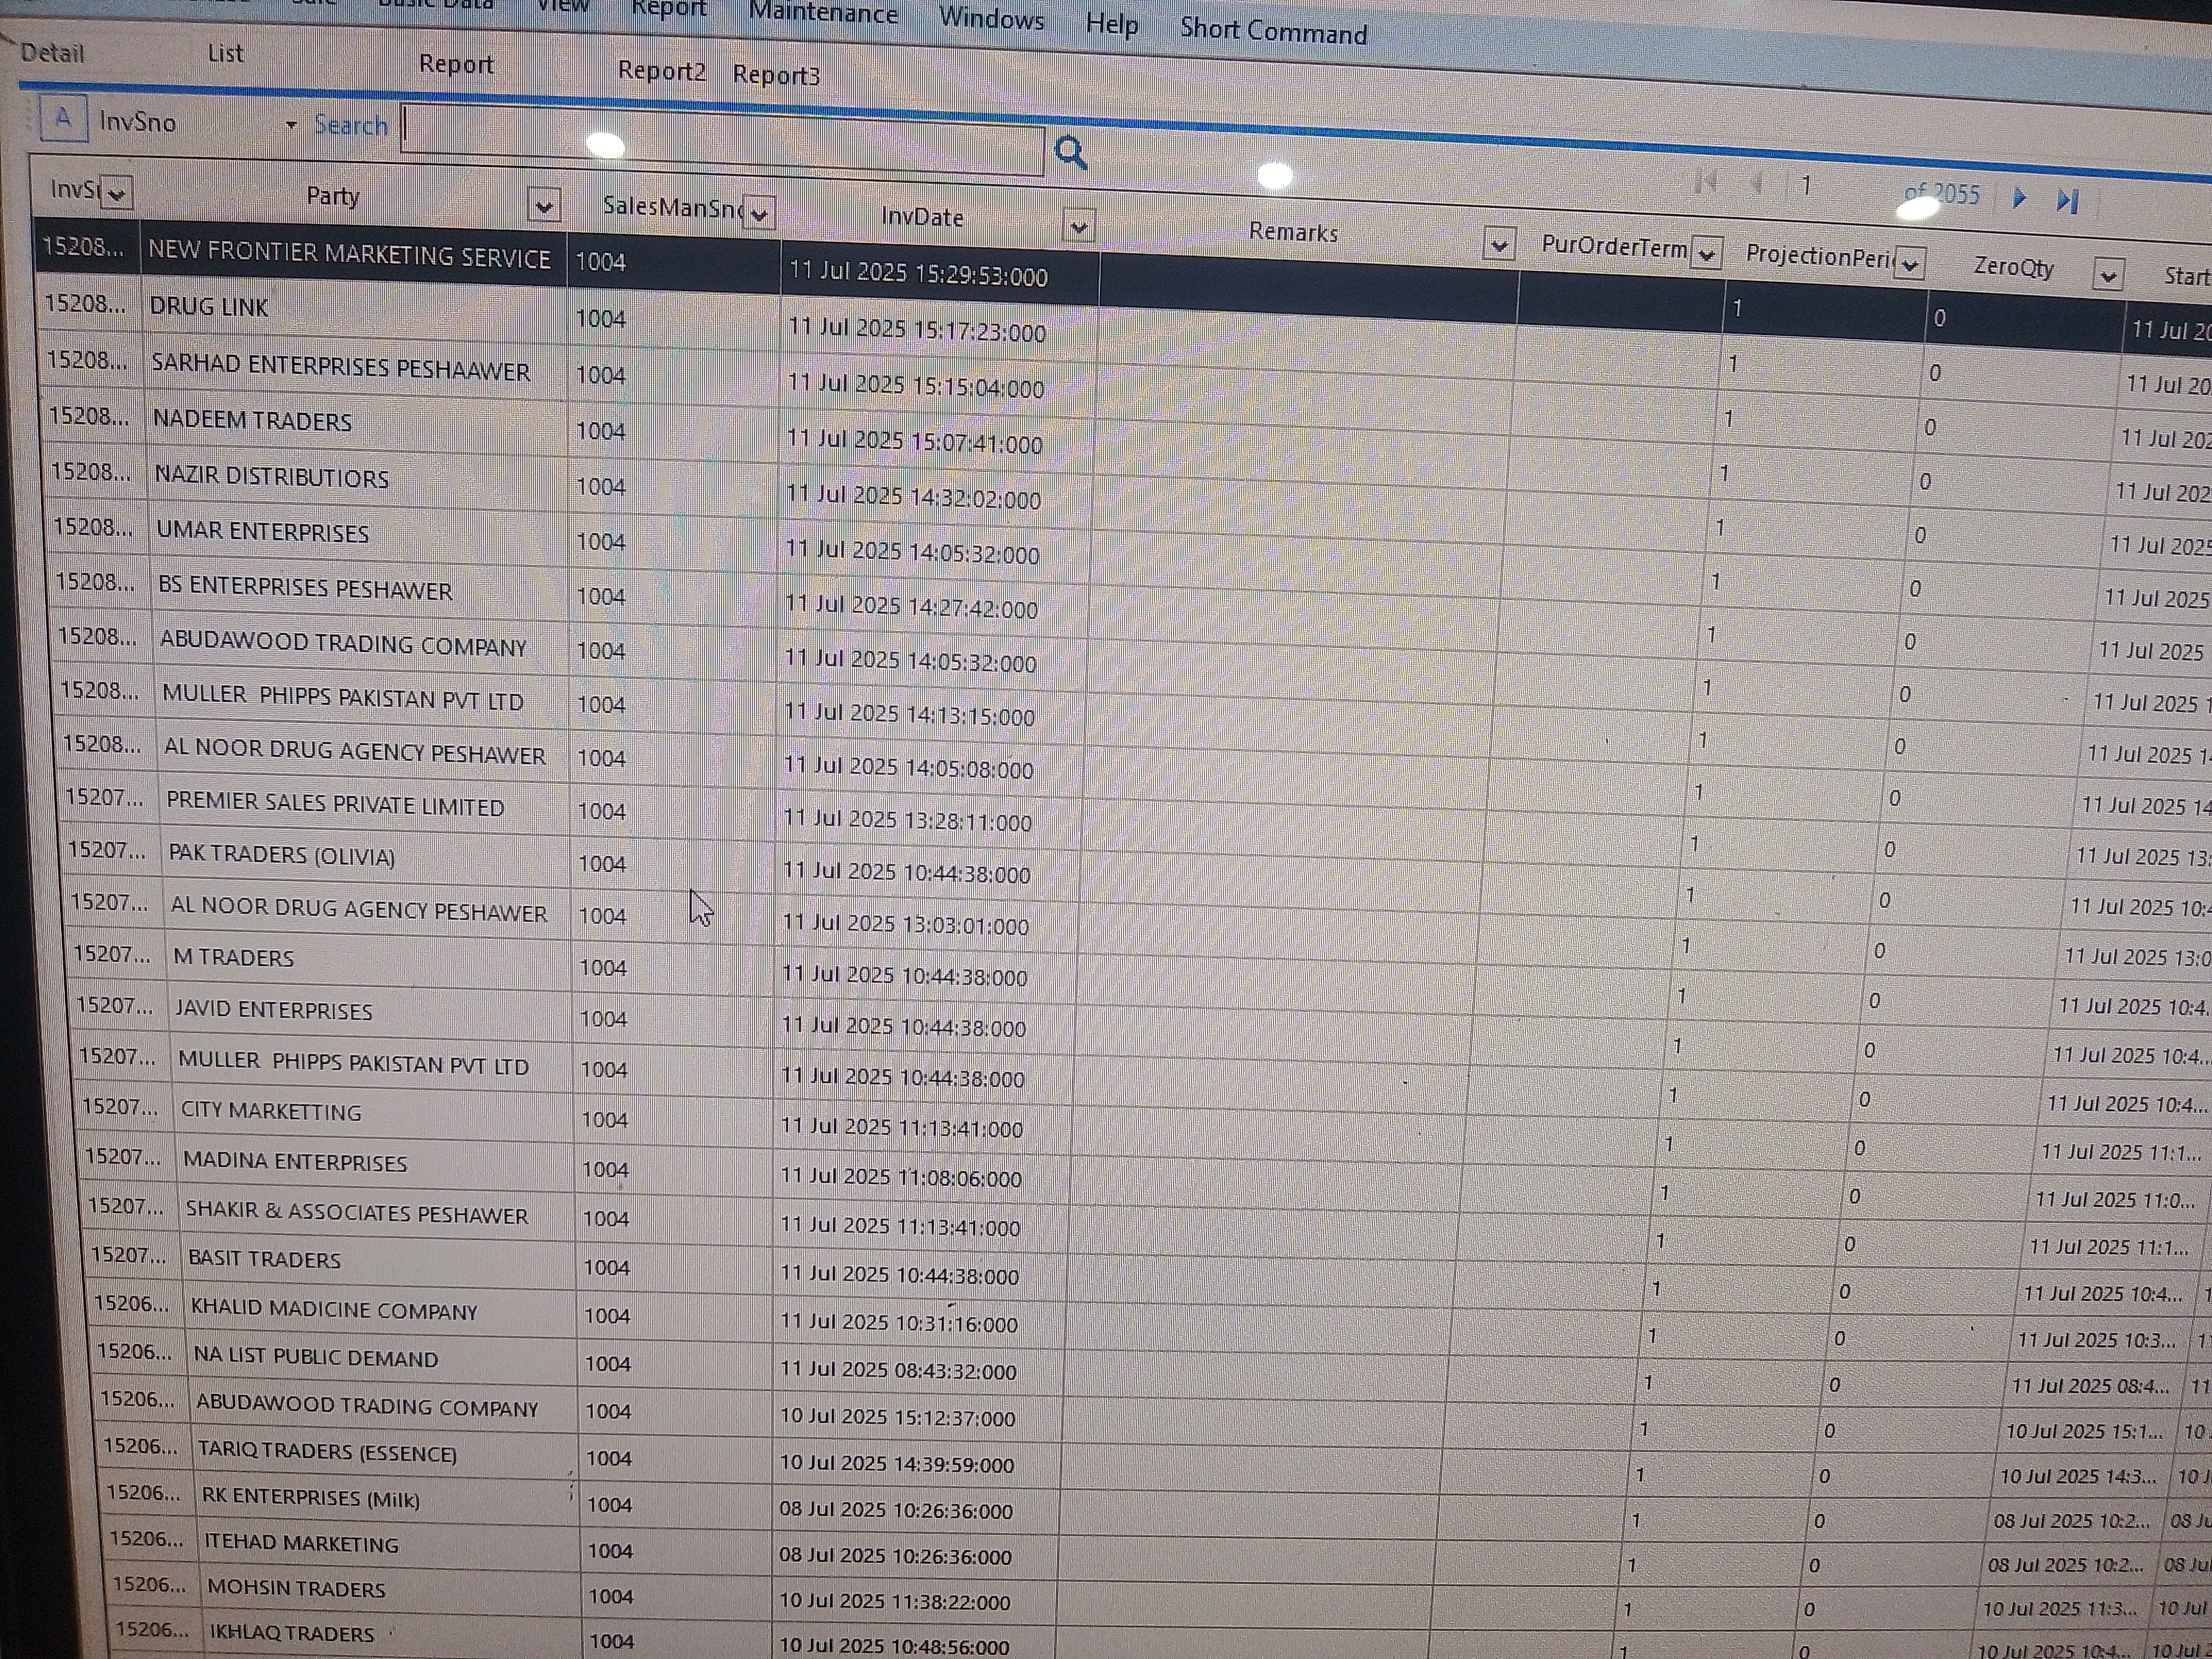Open Party column filter dropdown
The width and height of the screenshot is (2212, 1659).
(x=544, y=206)
